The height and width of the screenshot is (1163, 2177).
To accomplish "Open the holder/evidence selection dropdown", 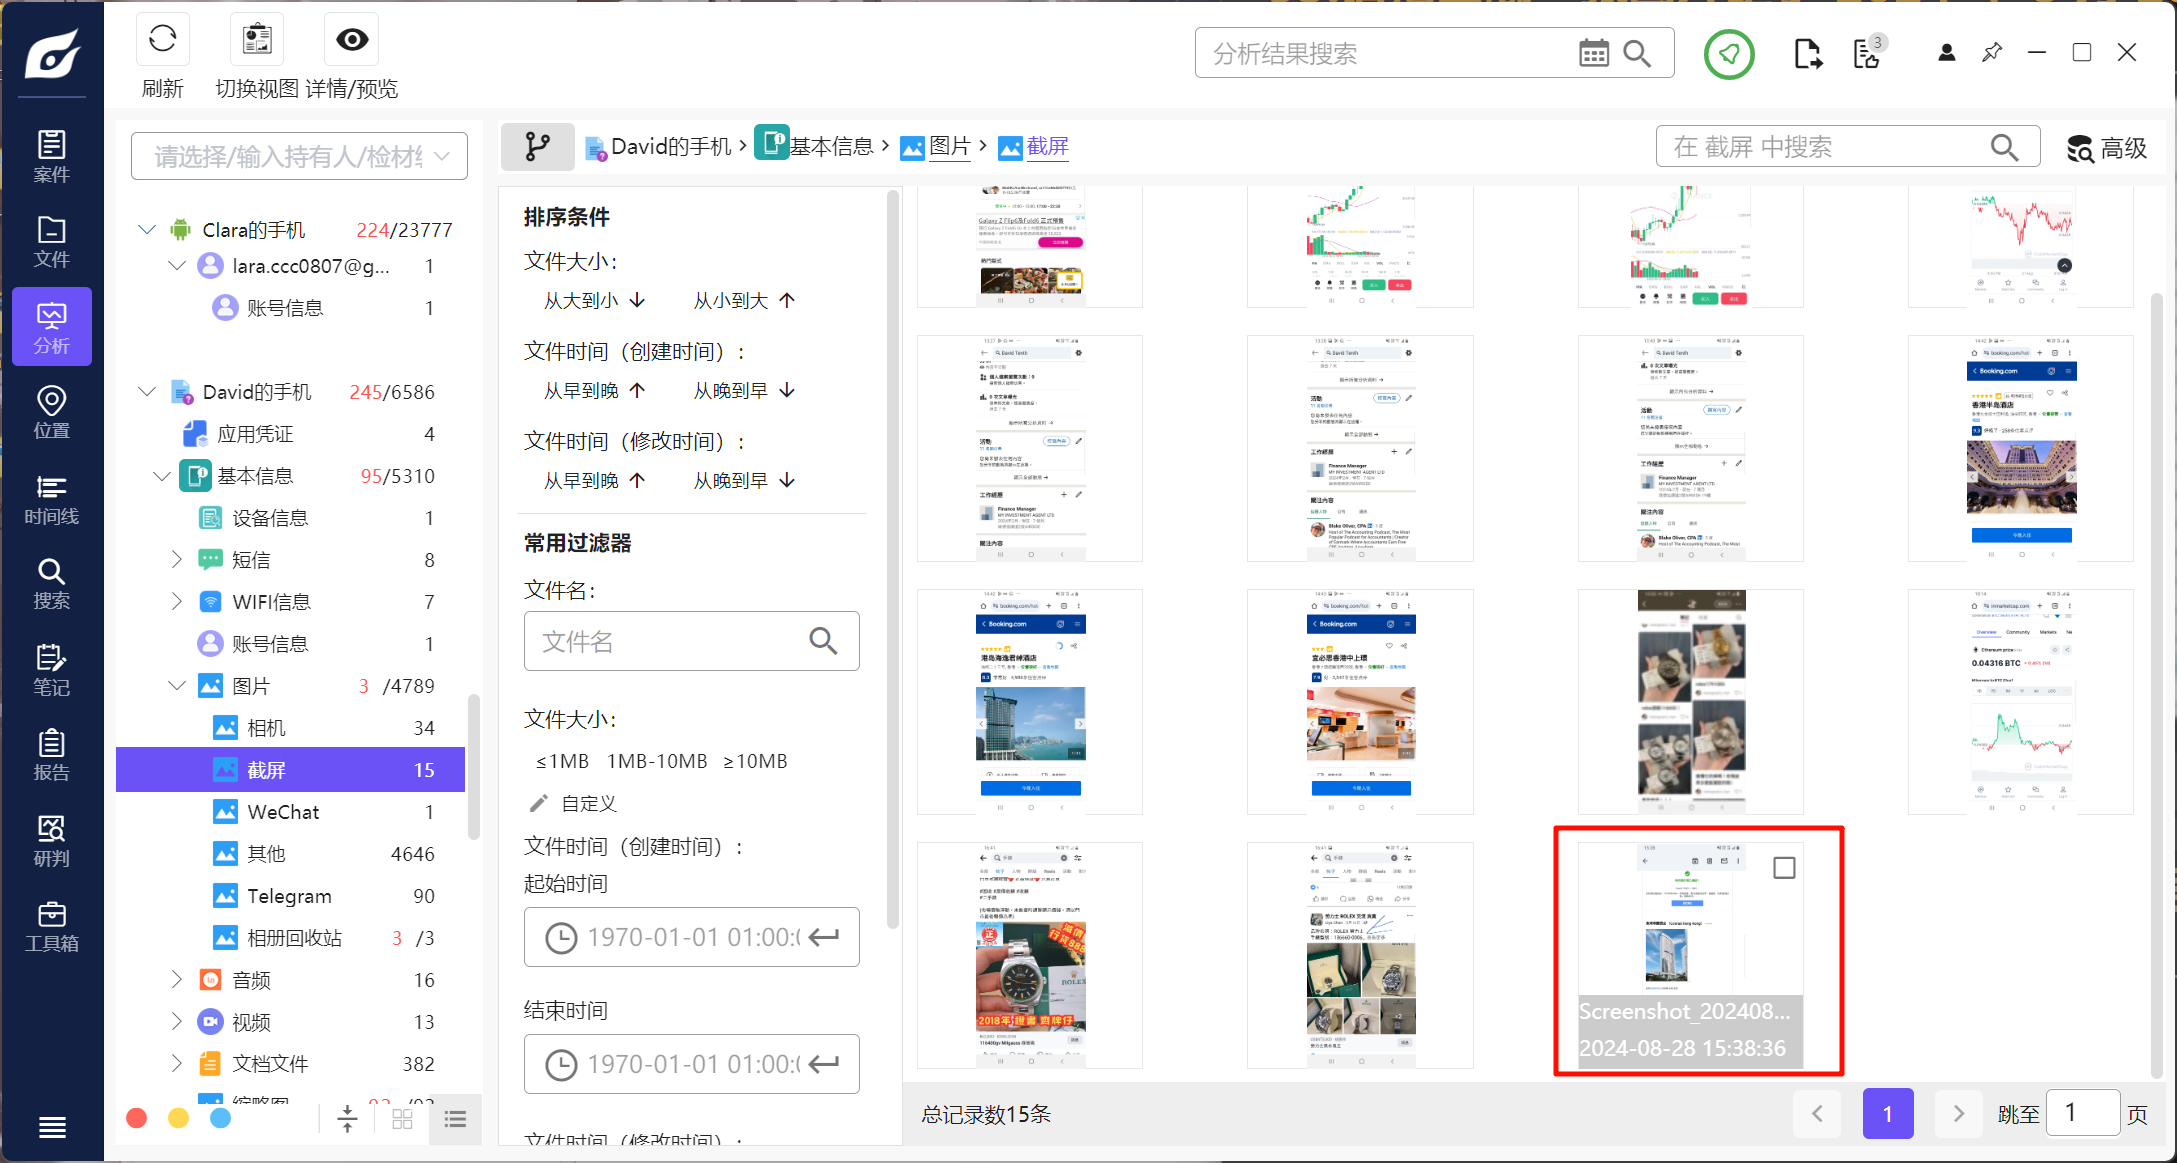I will pyautogui.click(x=299, y=156).
